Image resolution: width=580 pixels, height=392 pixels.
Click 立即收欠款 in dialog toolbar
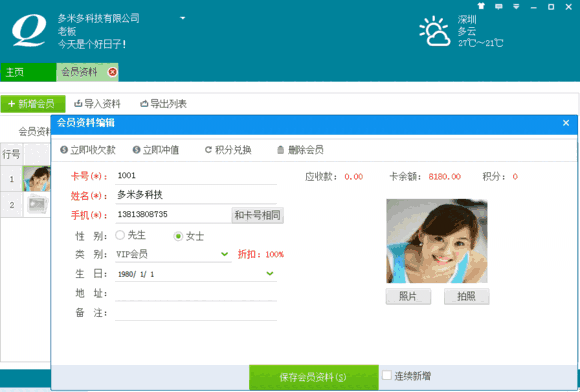pyautogui.click(x=88, y=150)
